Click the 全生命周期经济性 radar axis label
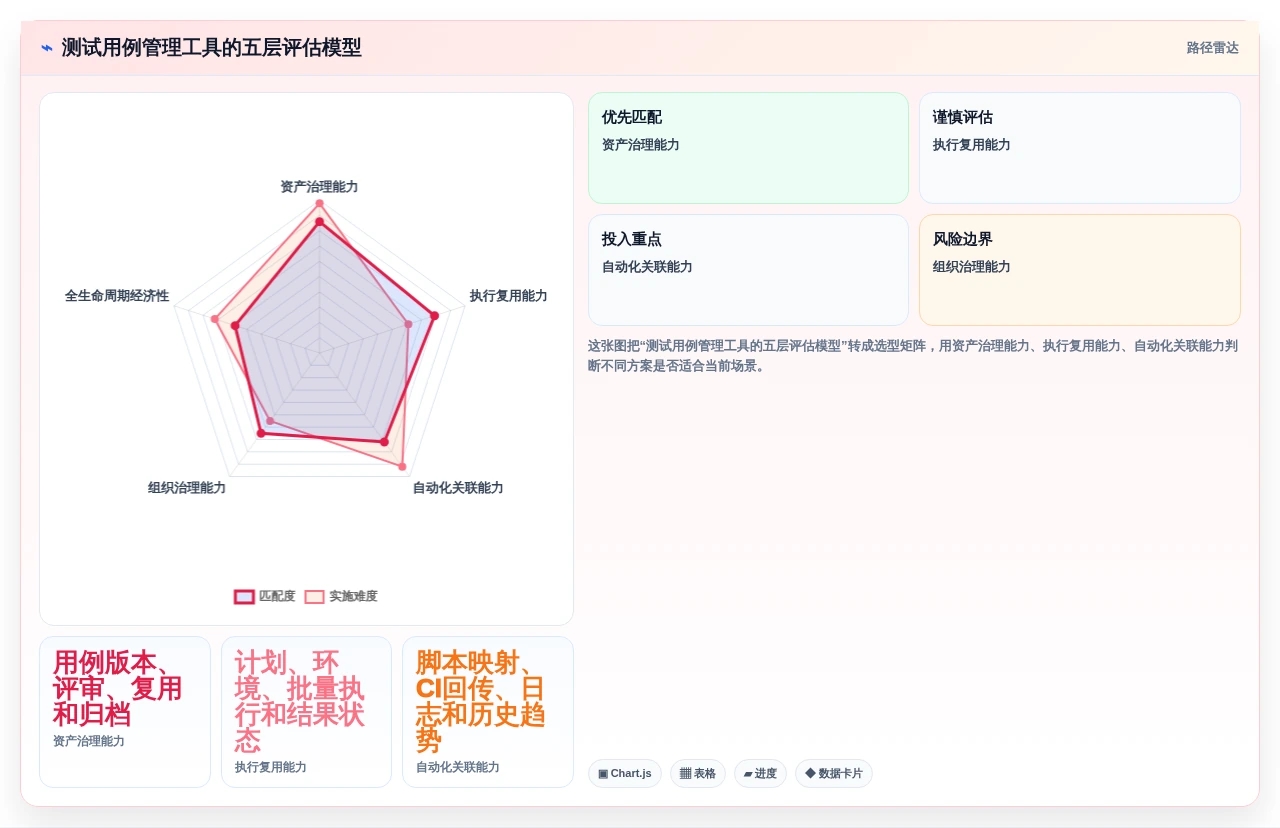The width and height of the screenshot is (1280, 828). 117,296
